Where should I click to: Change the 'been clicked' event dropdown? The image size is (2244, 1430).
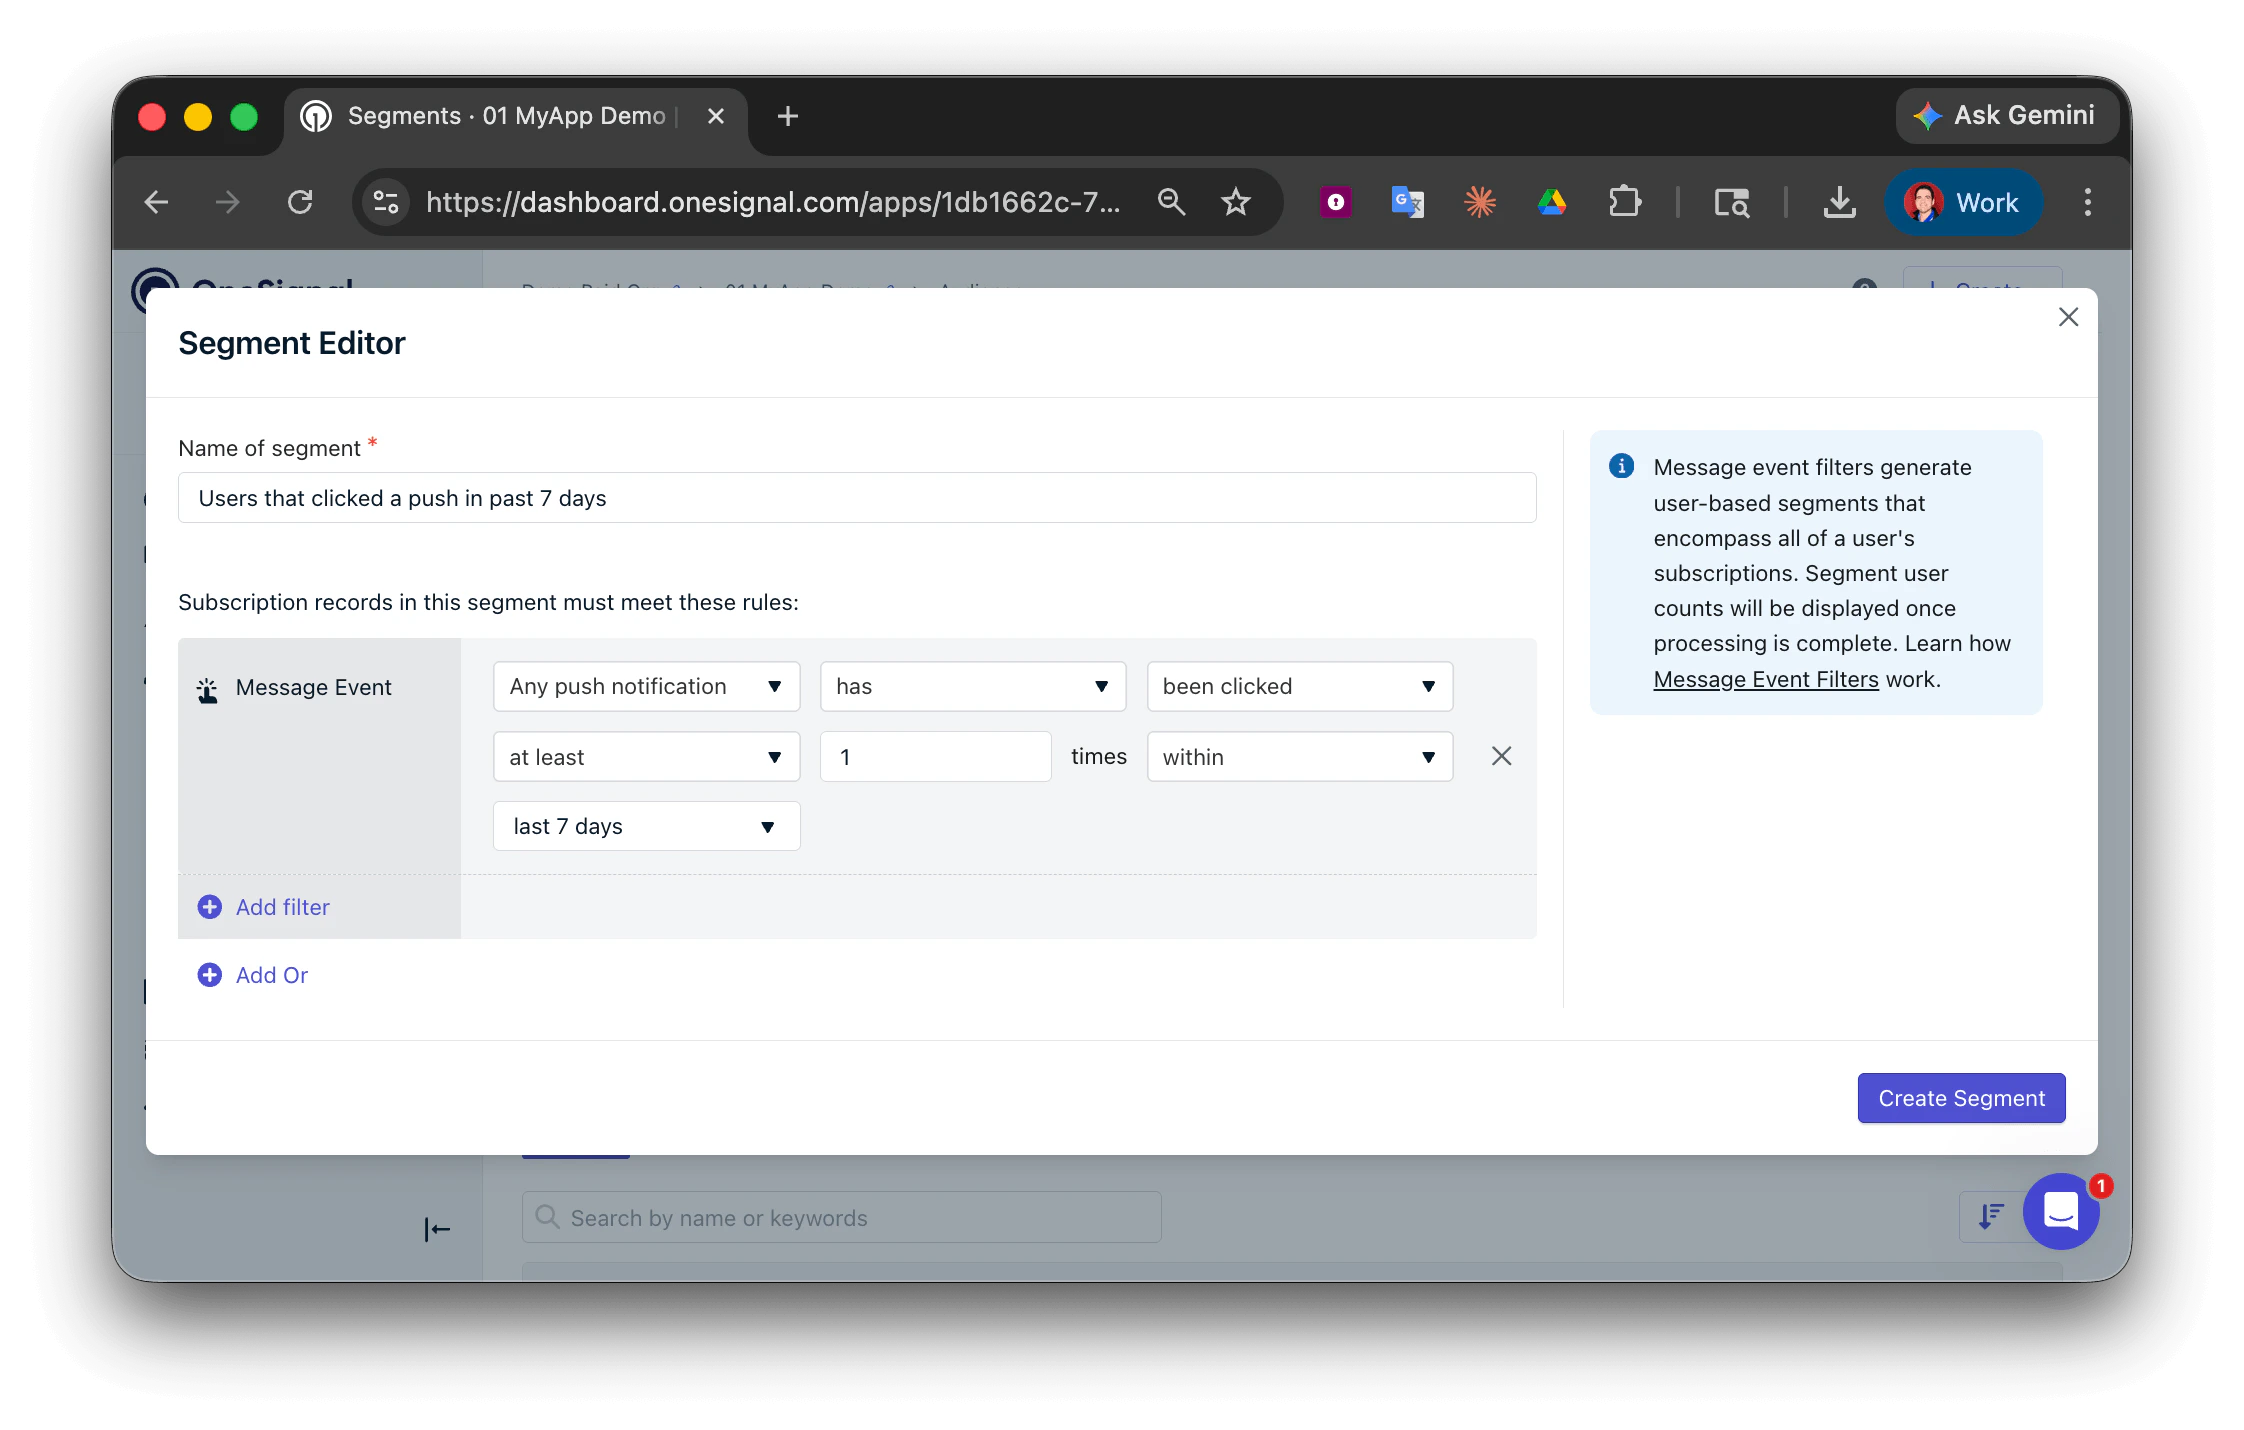1298,686
